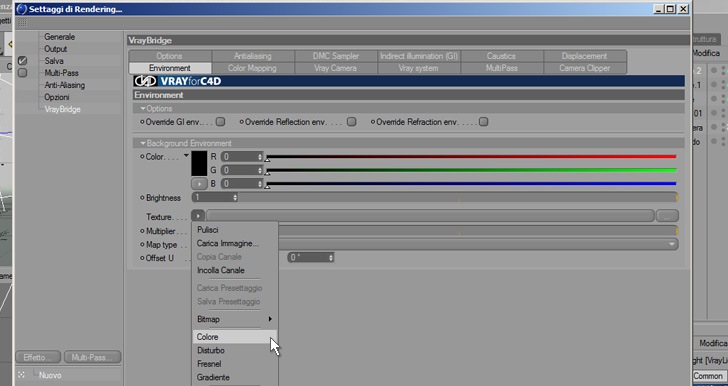Click the Texture arrow button
This screenshot has height=386, width=728.
198,216
